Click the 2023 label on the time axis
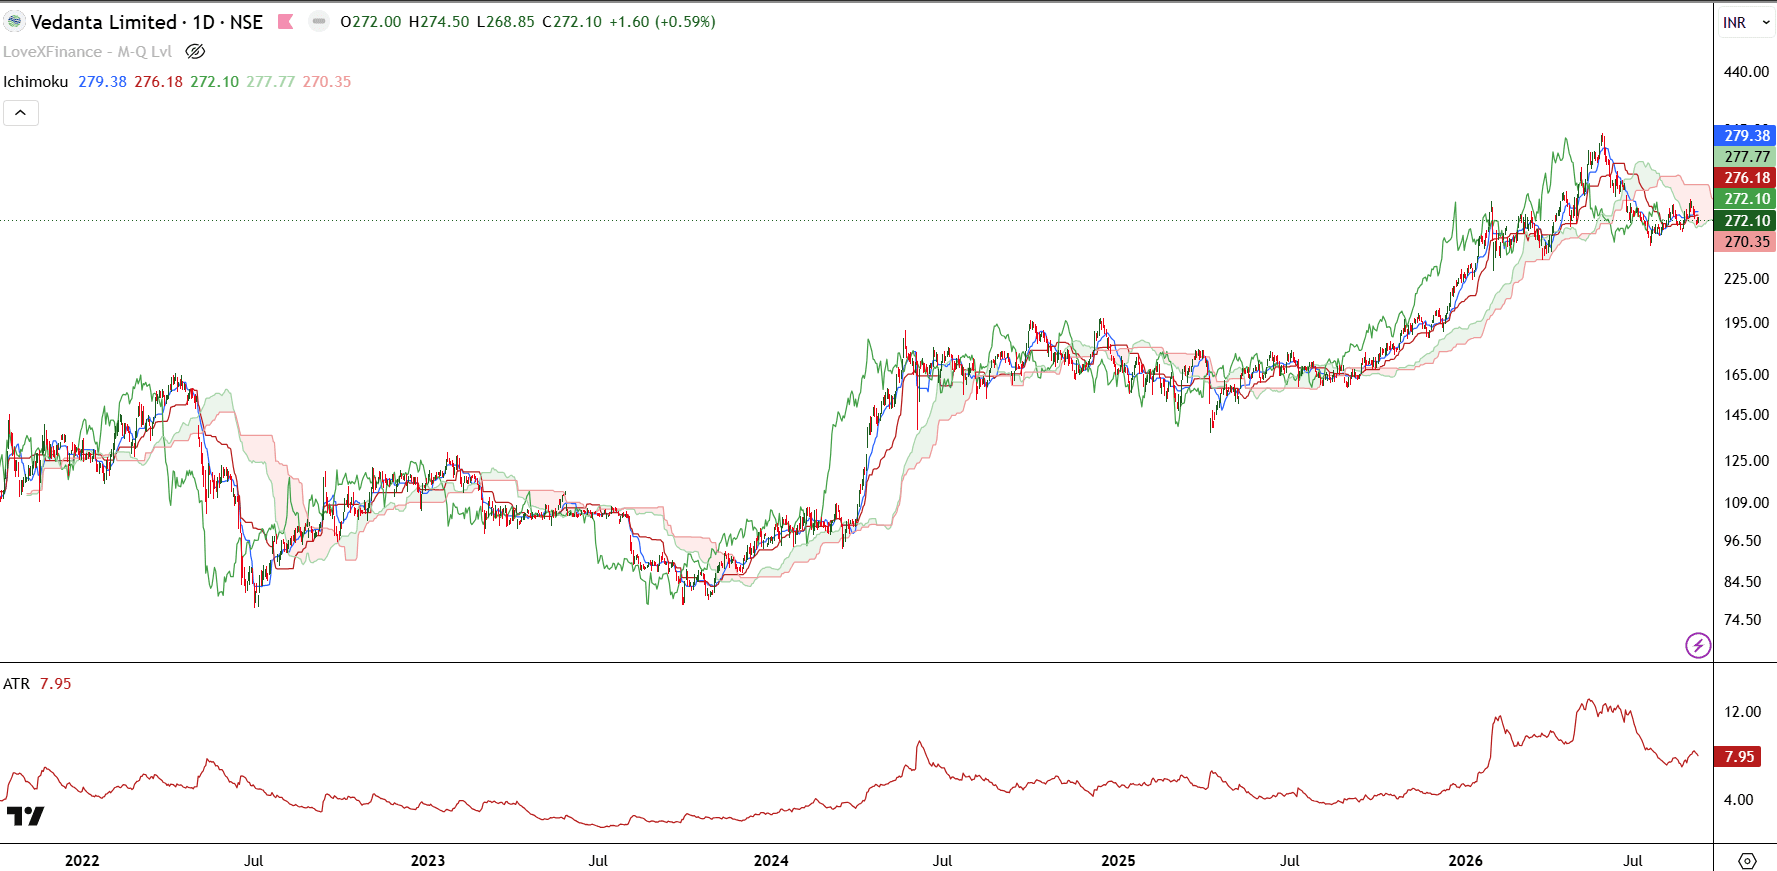 click(x=428, y=861)
